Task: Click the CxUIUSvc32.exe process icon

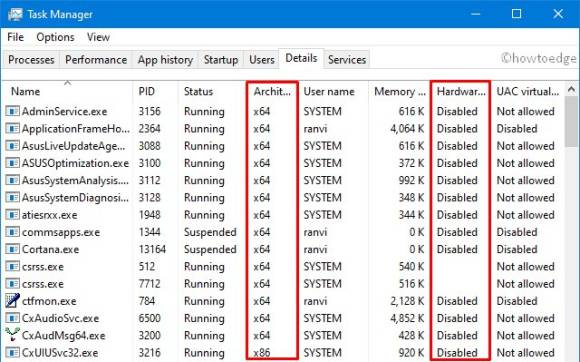Action: point(12,352)
